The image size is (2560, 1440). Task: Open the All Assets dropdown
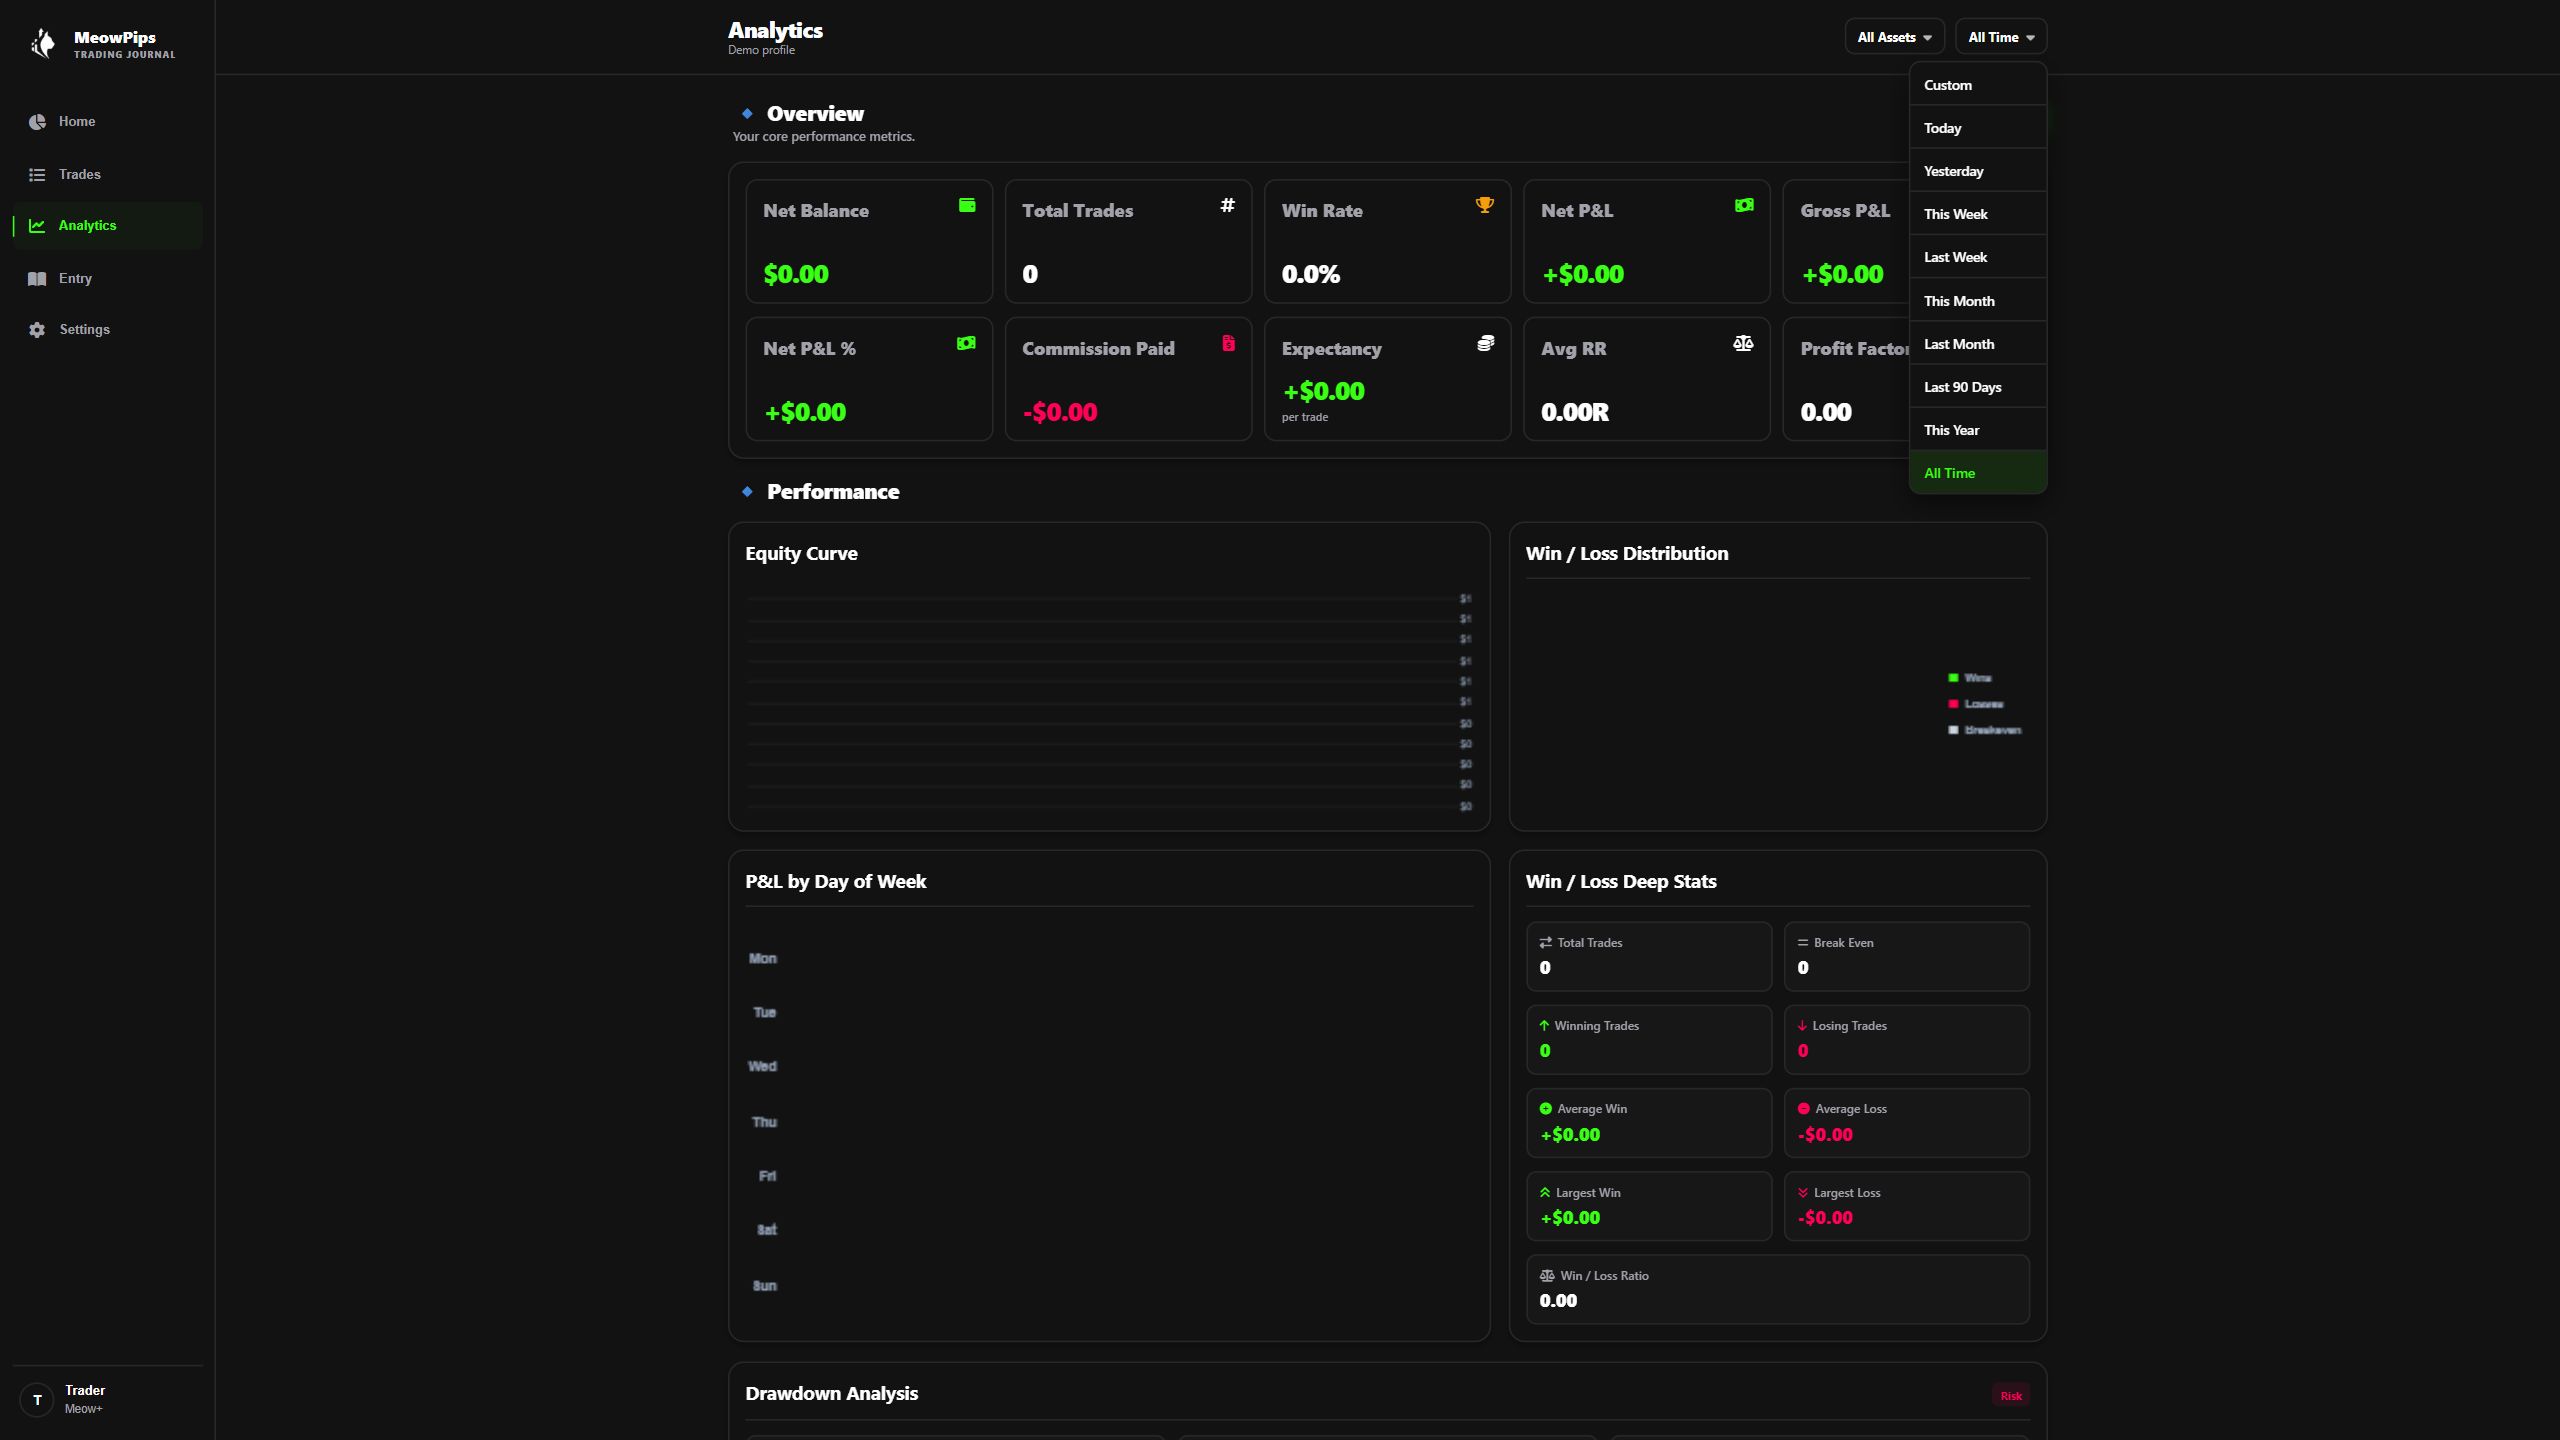coord(1894,37)
